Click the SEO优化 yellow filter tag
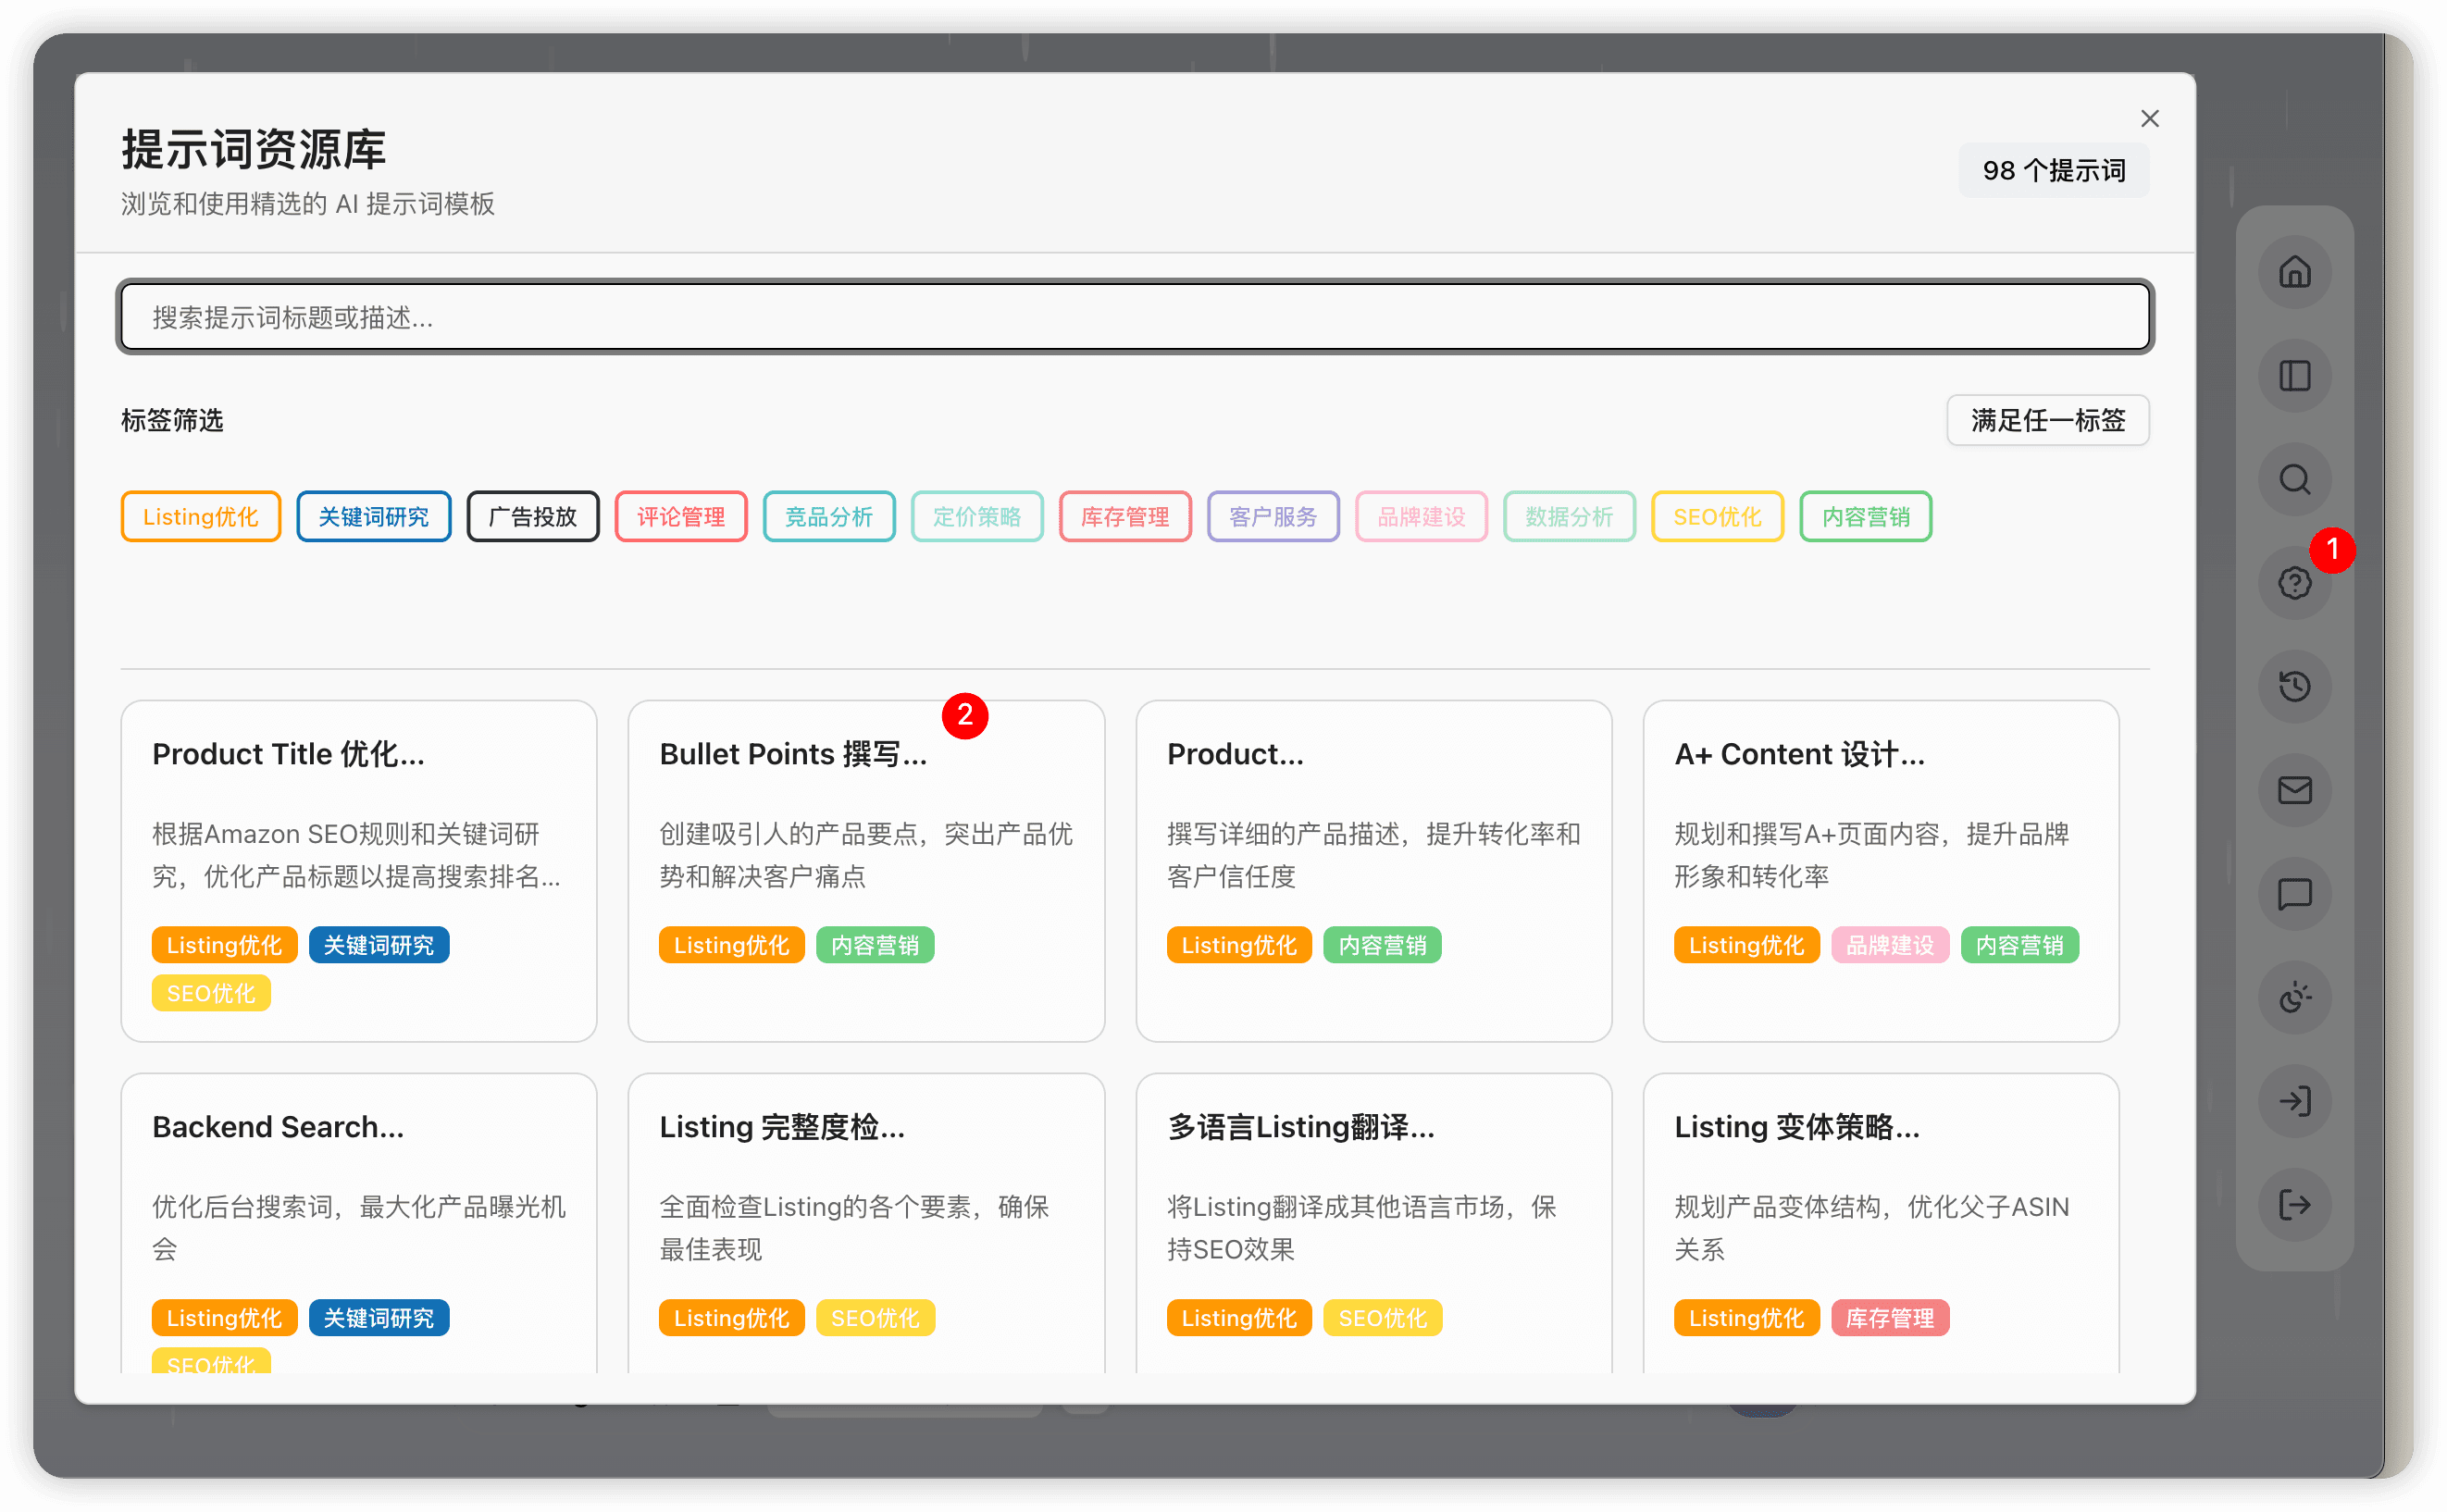This screenshot has width=2447, height=1512. [1716, 517]
